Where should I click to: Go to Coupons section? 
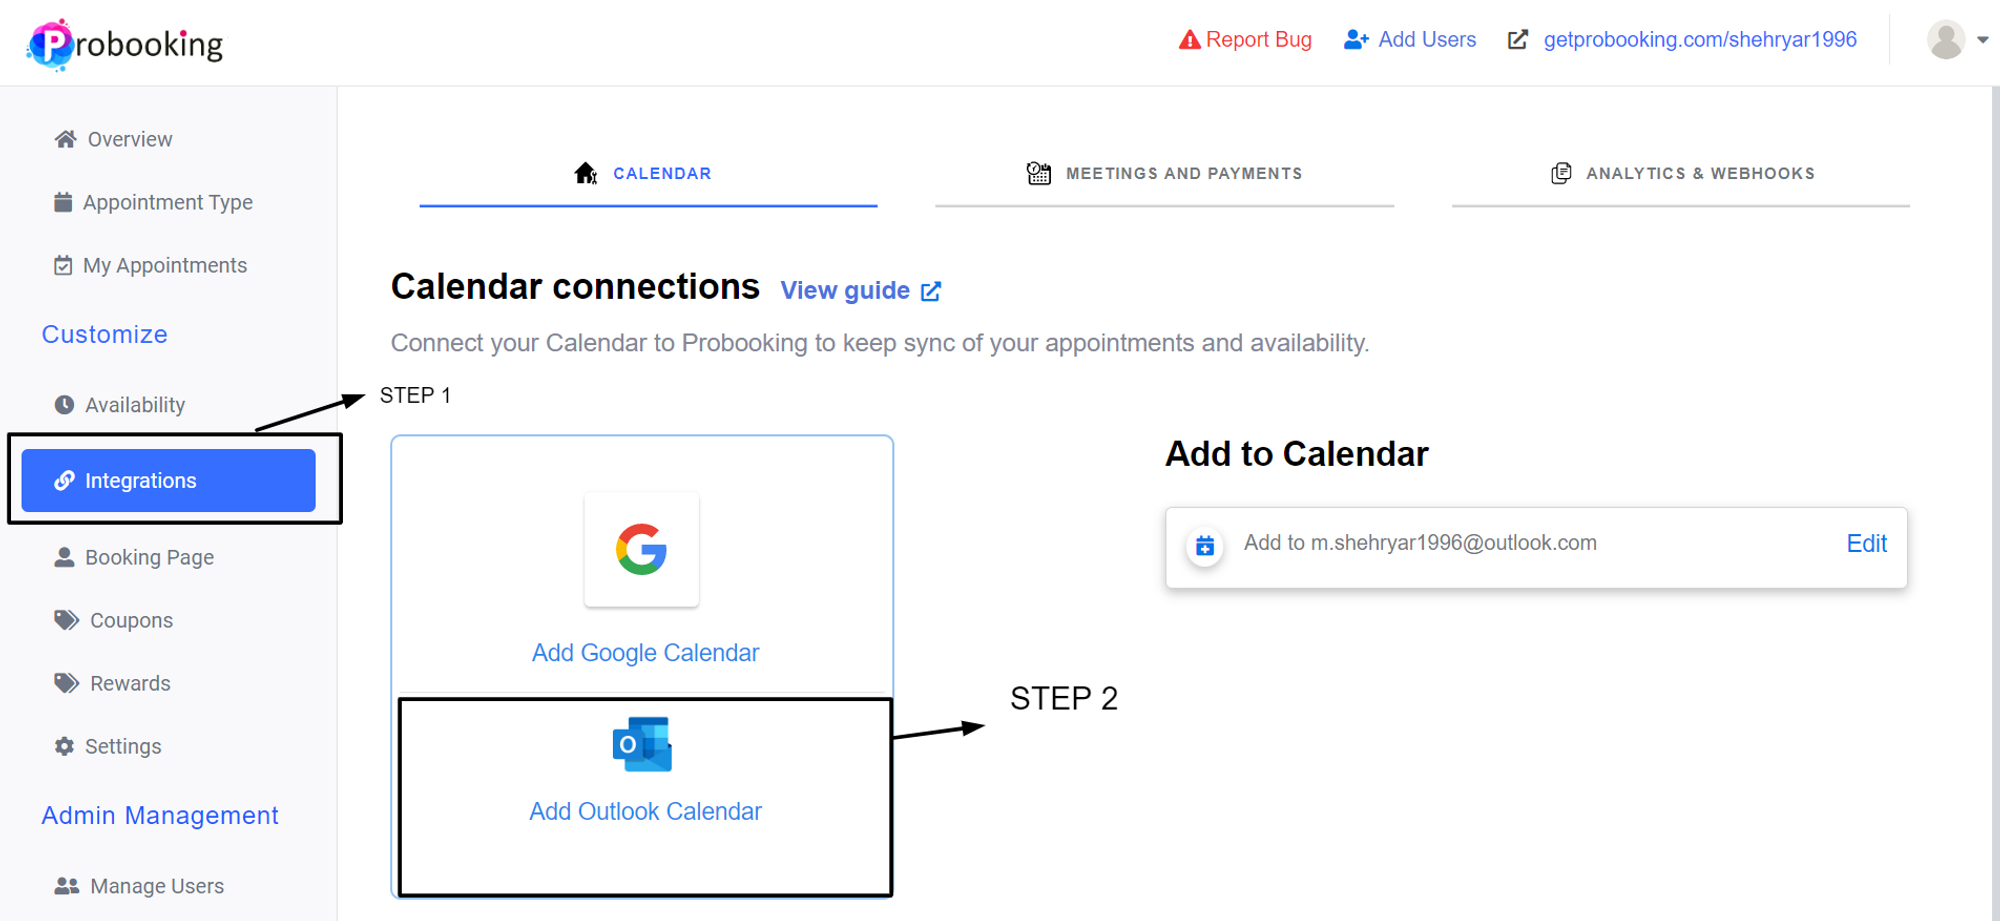(x=113, y=621)
